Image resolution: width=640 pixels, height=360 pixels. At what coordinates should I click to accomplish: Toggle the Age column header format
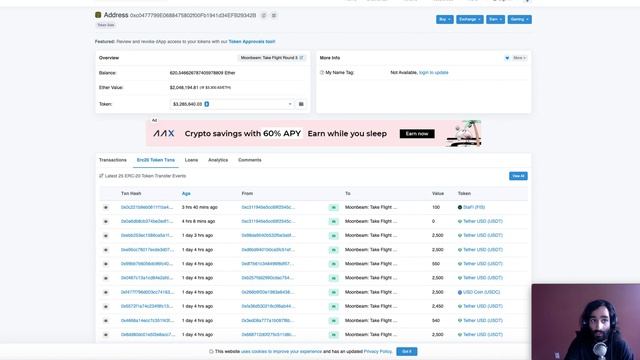(186, 193)
